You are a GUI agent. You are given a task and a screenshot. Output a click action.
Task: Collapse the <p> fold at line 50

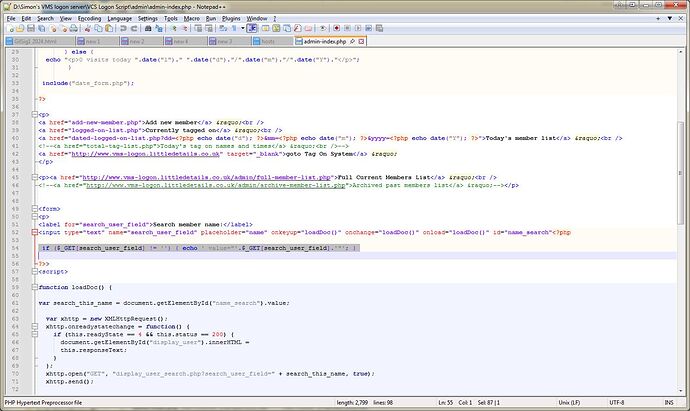[34, 217]
